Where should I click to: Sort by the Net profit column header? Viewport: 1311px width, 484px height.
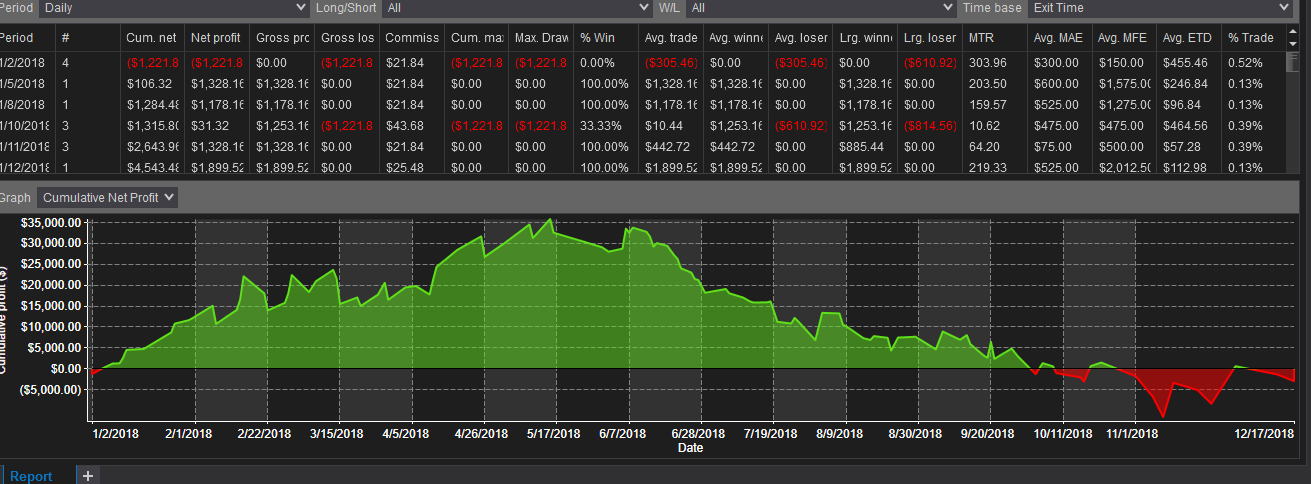click(216, 38)
